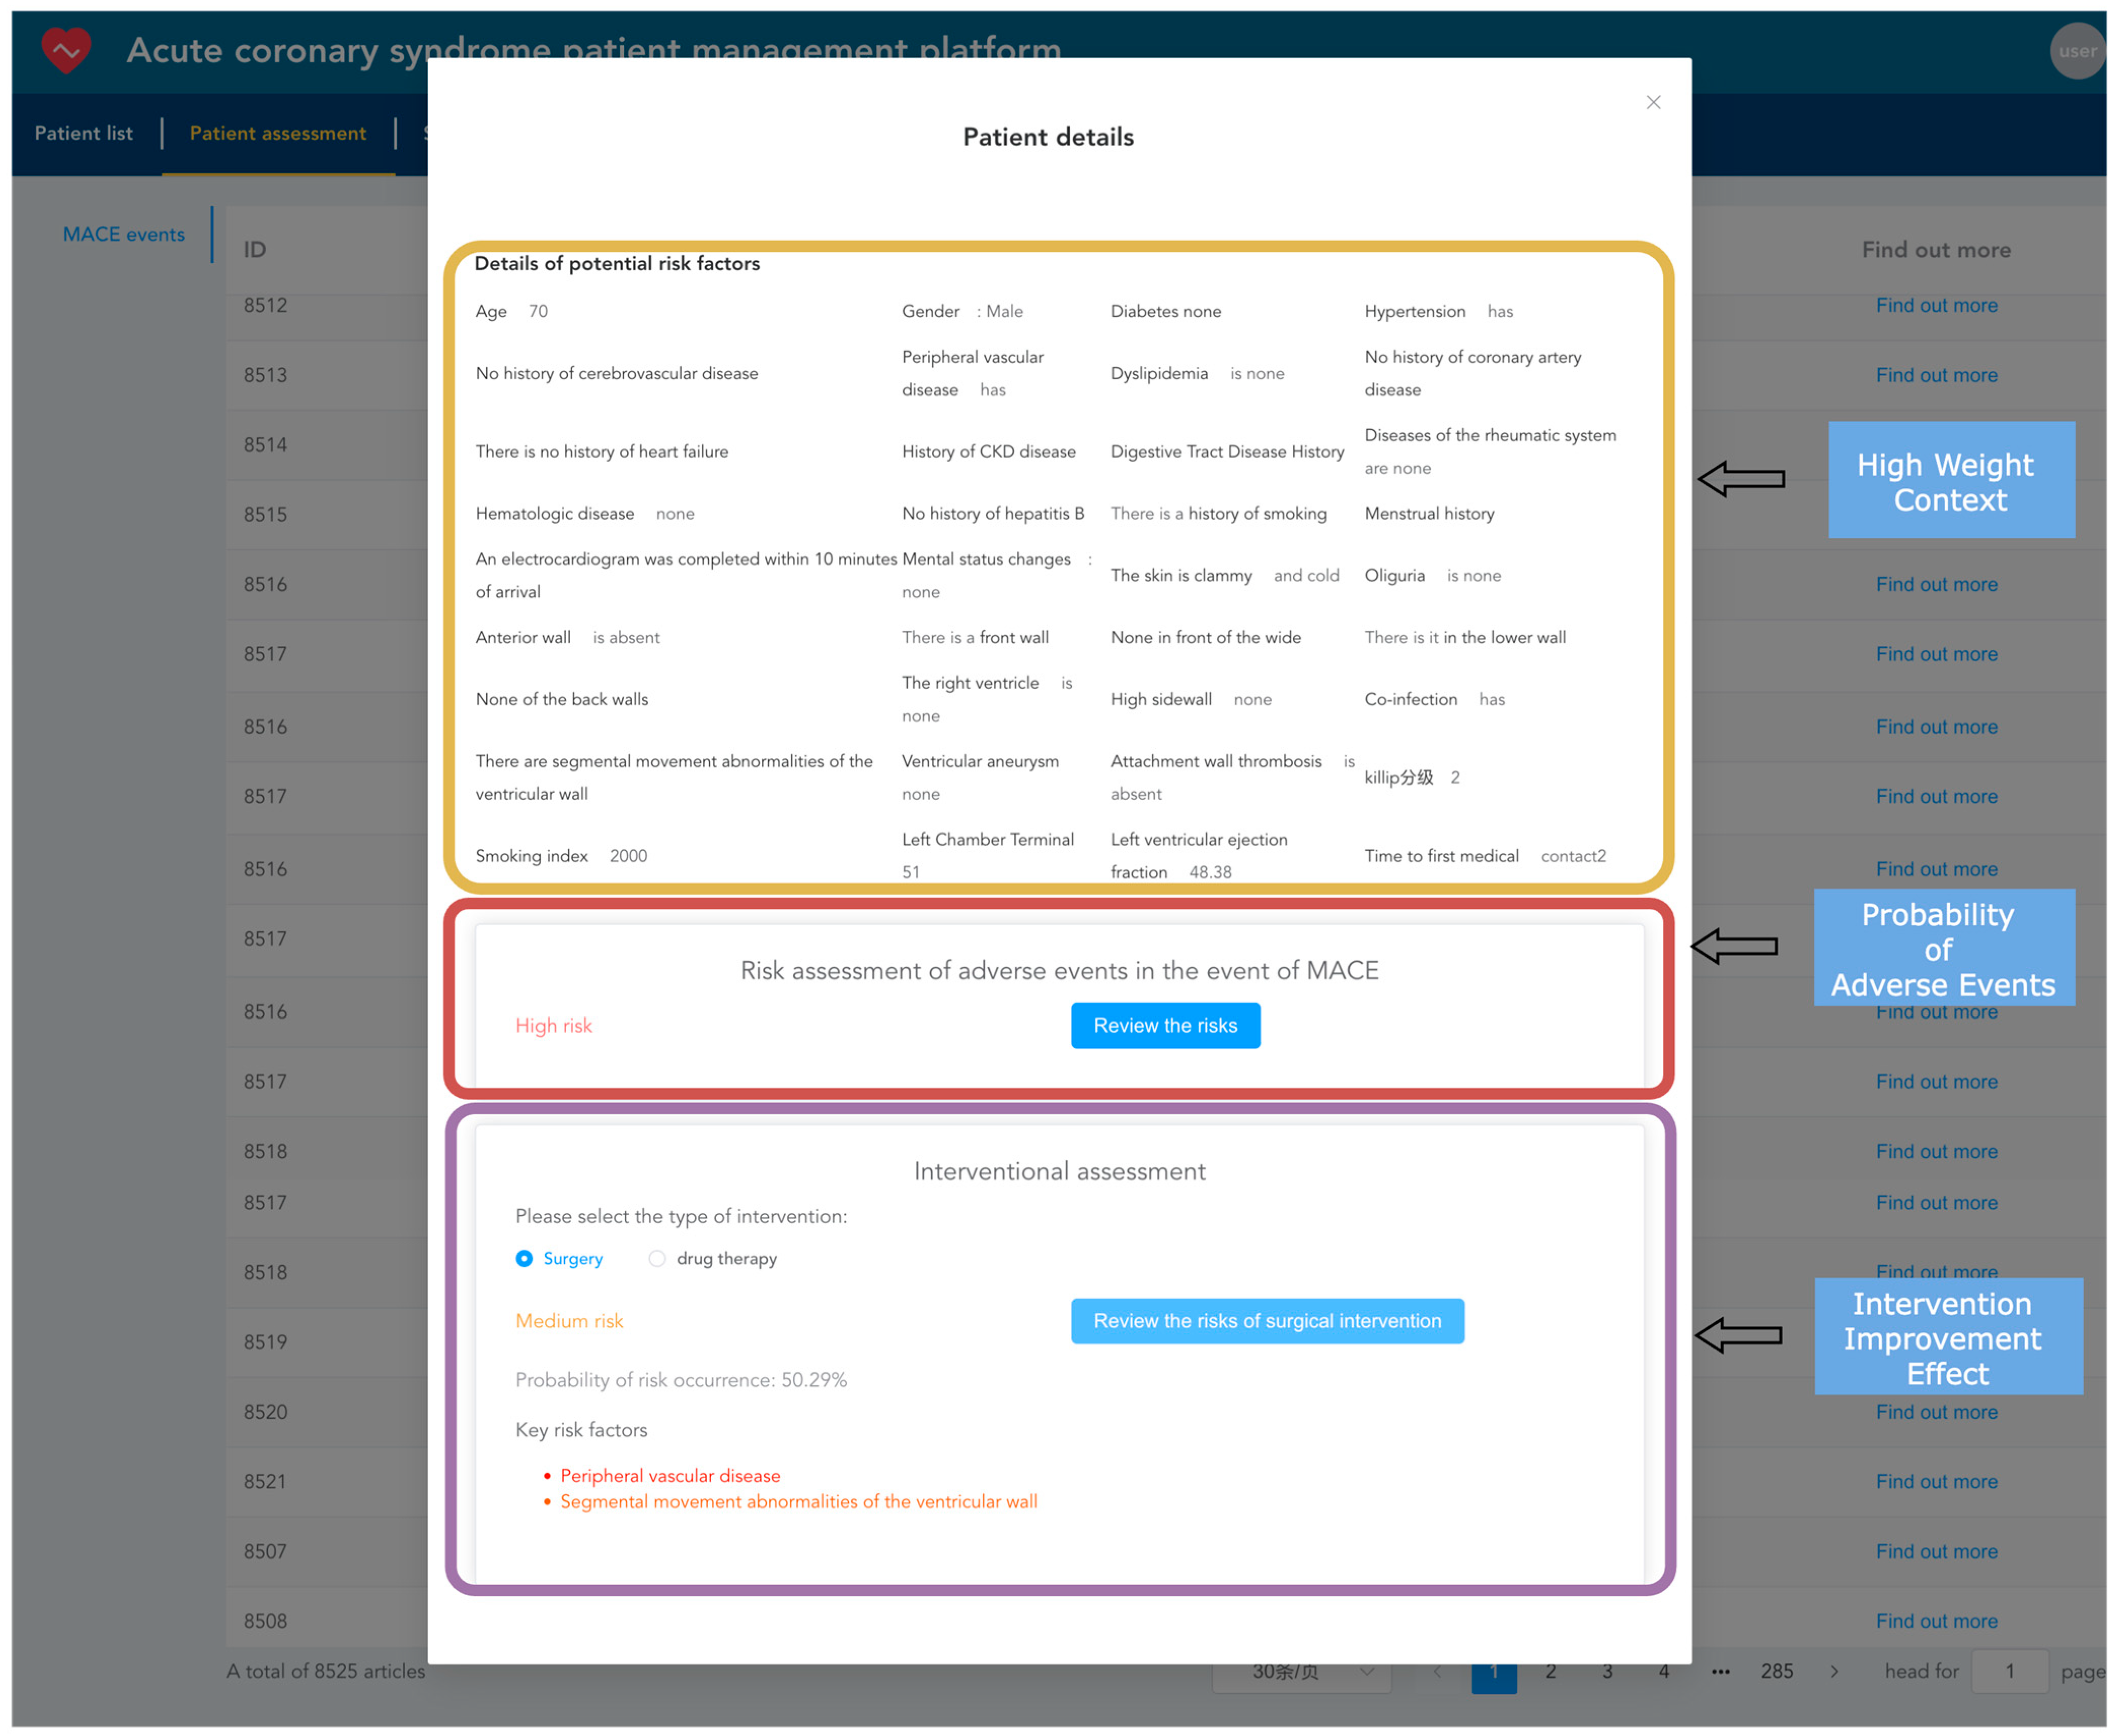This screenshot has height=1736, width=2118.
Task: Close the Patient details dialog
Action: (1653, 102)
